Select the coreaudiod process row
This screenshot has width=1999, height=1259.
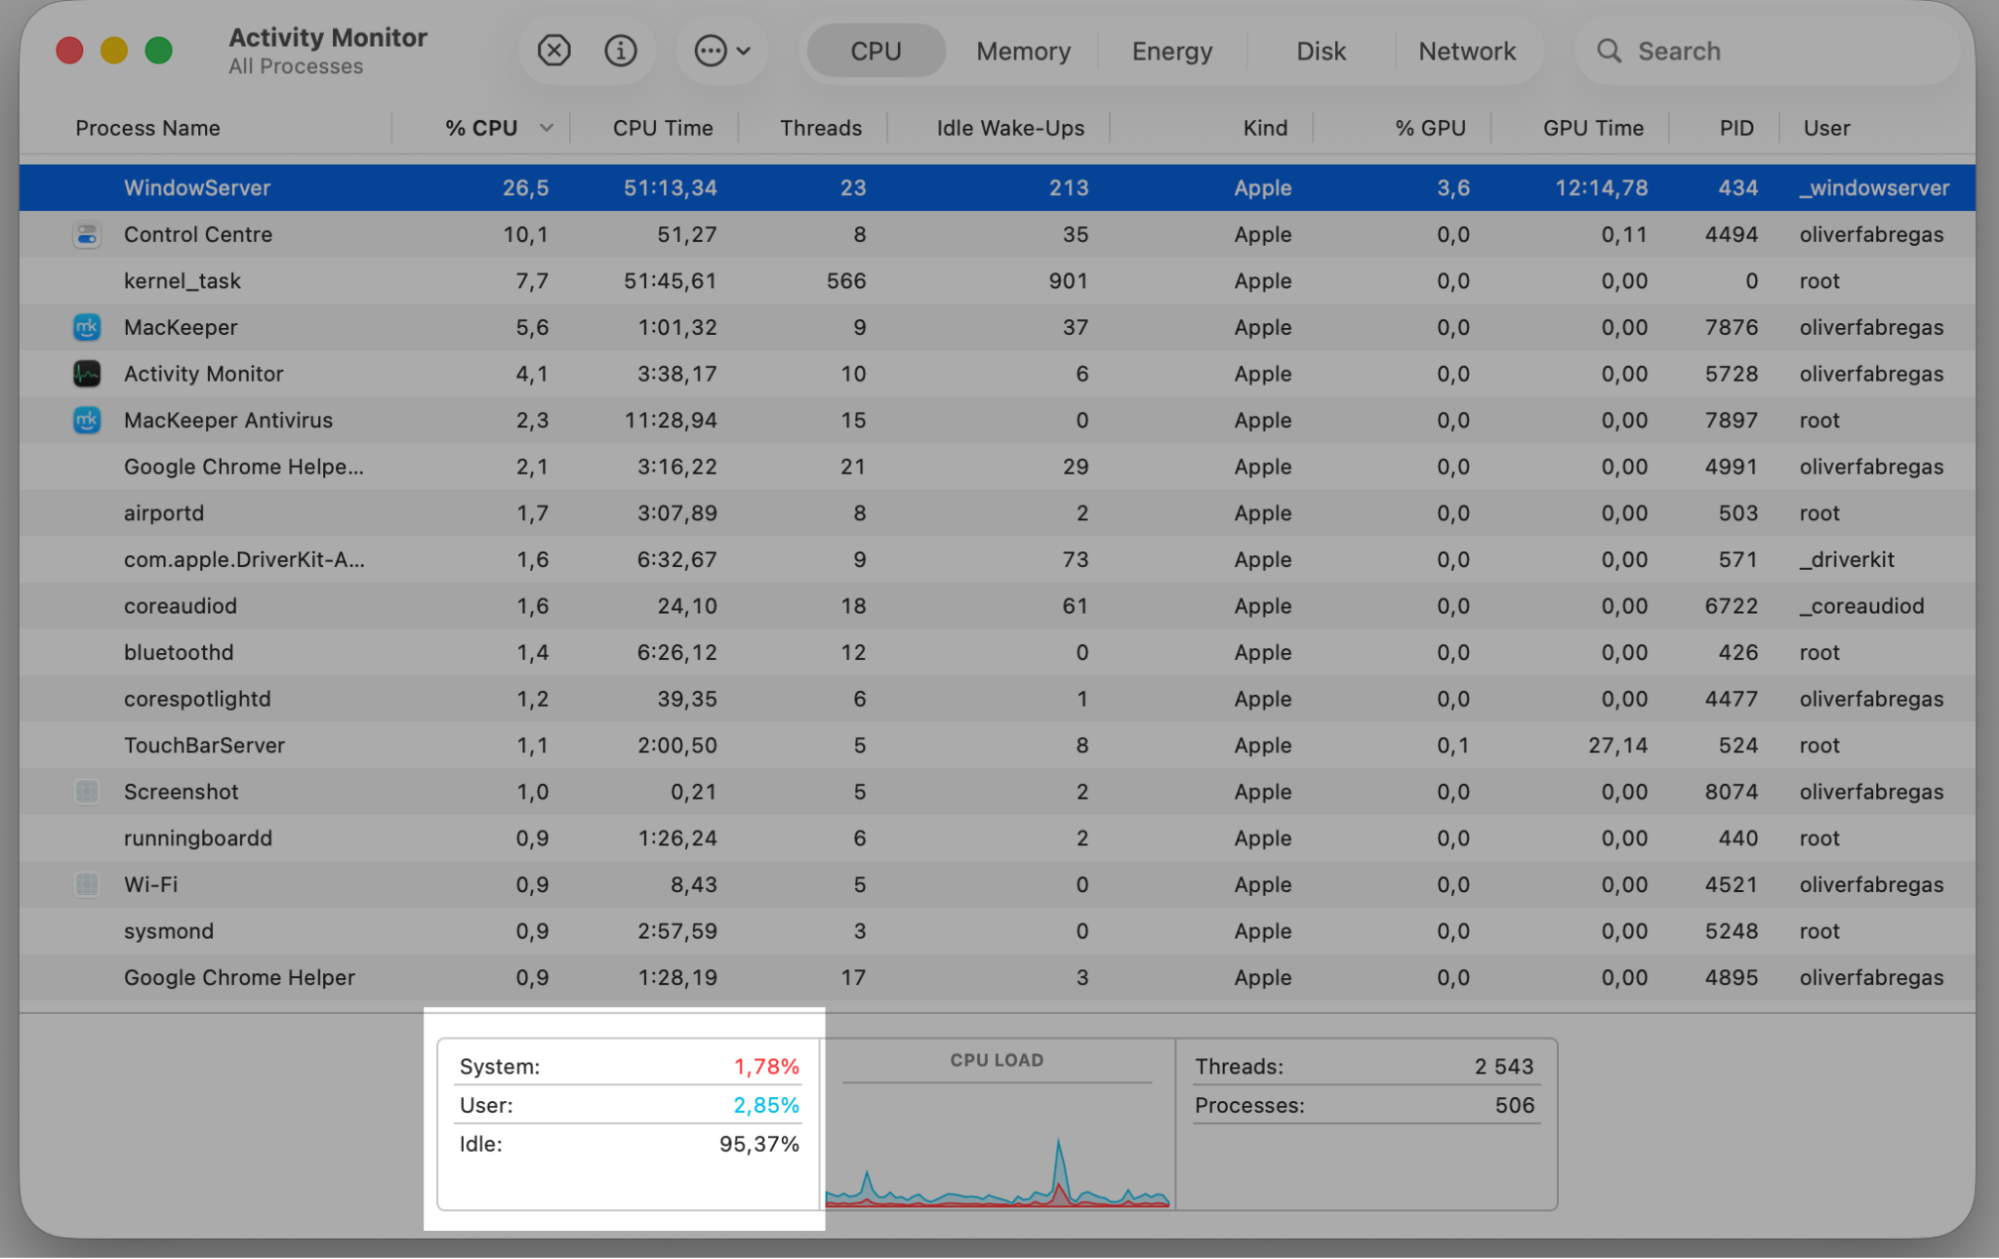997,606
